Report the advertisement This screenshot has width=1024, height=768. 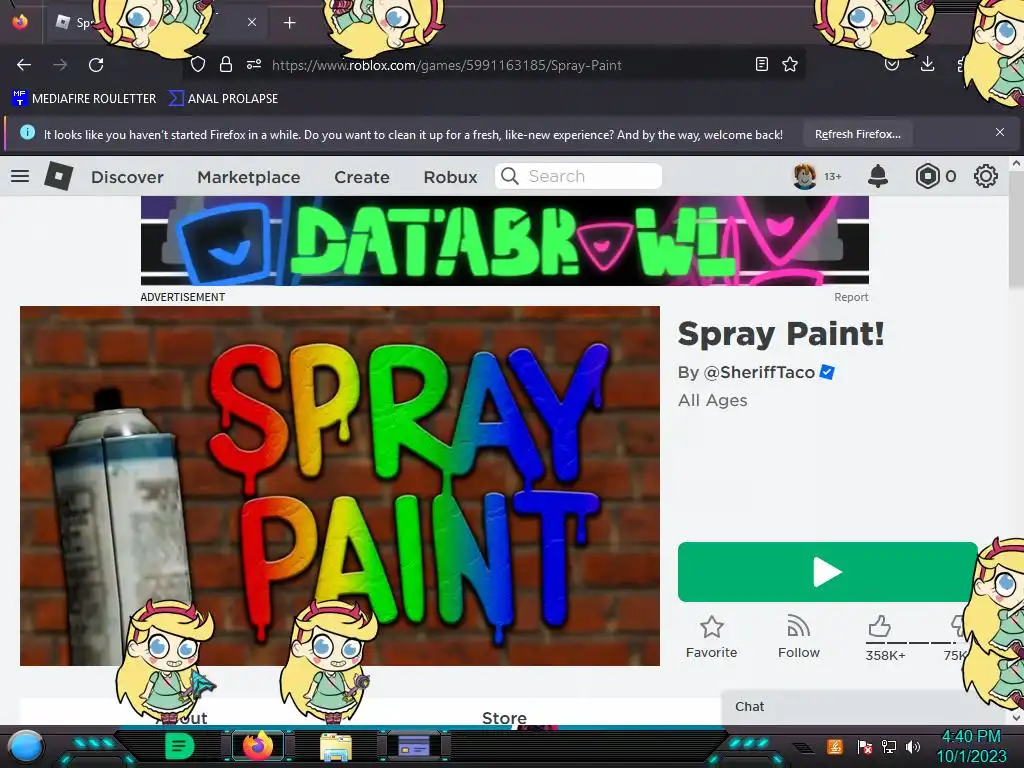(x=851, y=297)
